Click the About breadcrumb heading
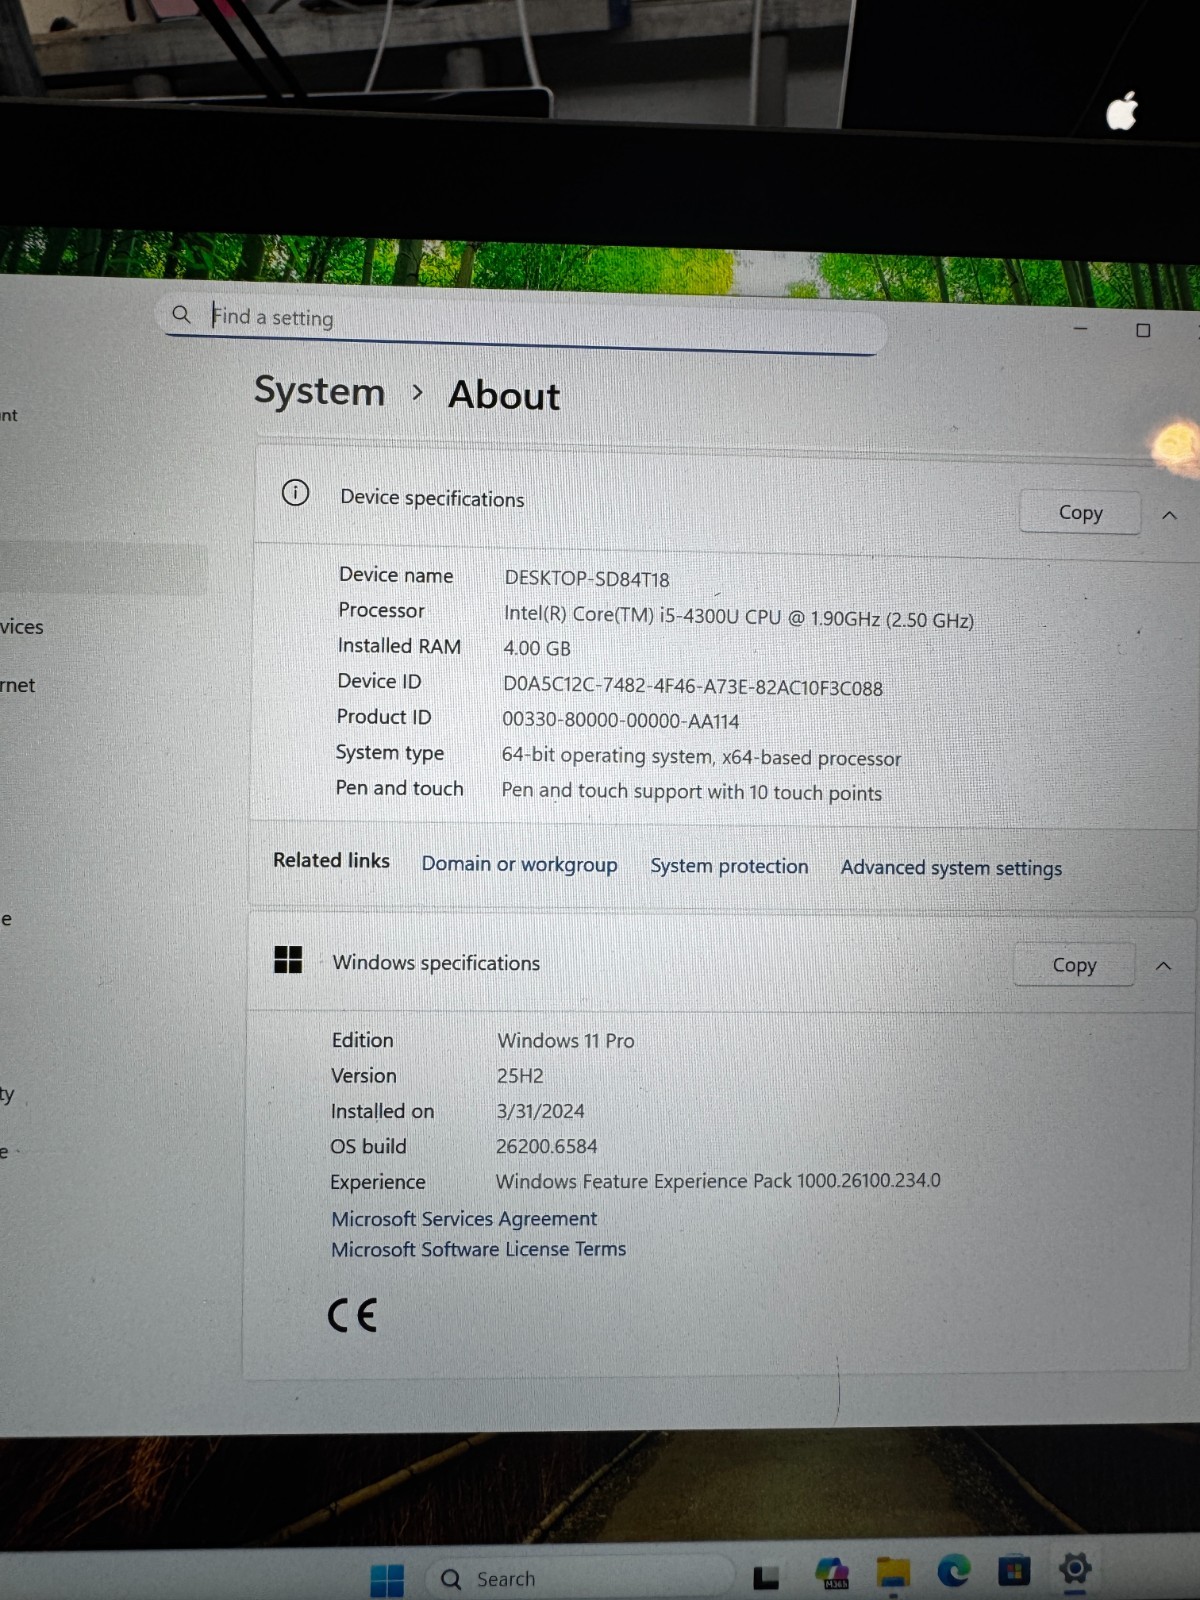1200x1600 pixels. click(x=504, y=395)
